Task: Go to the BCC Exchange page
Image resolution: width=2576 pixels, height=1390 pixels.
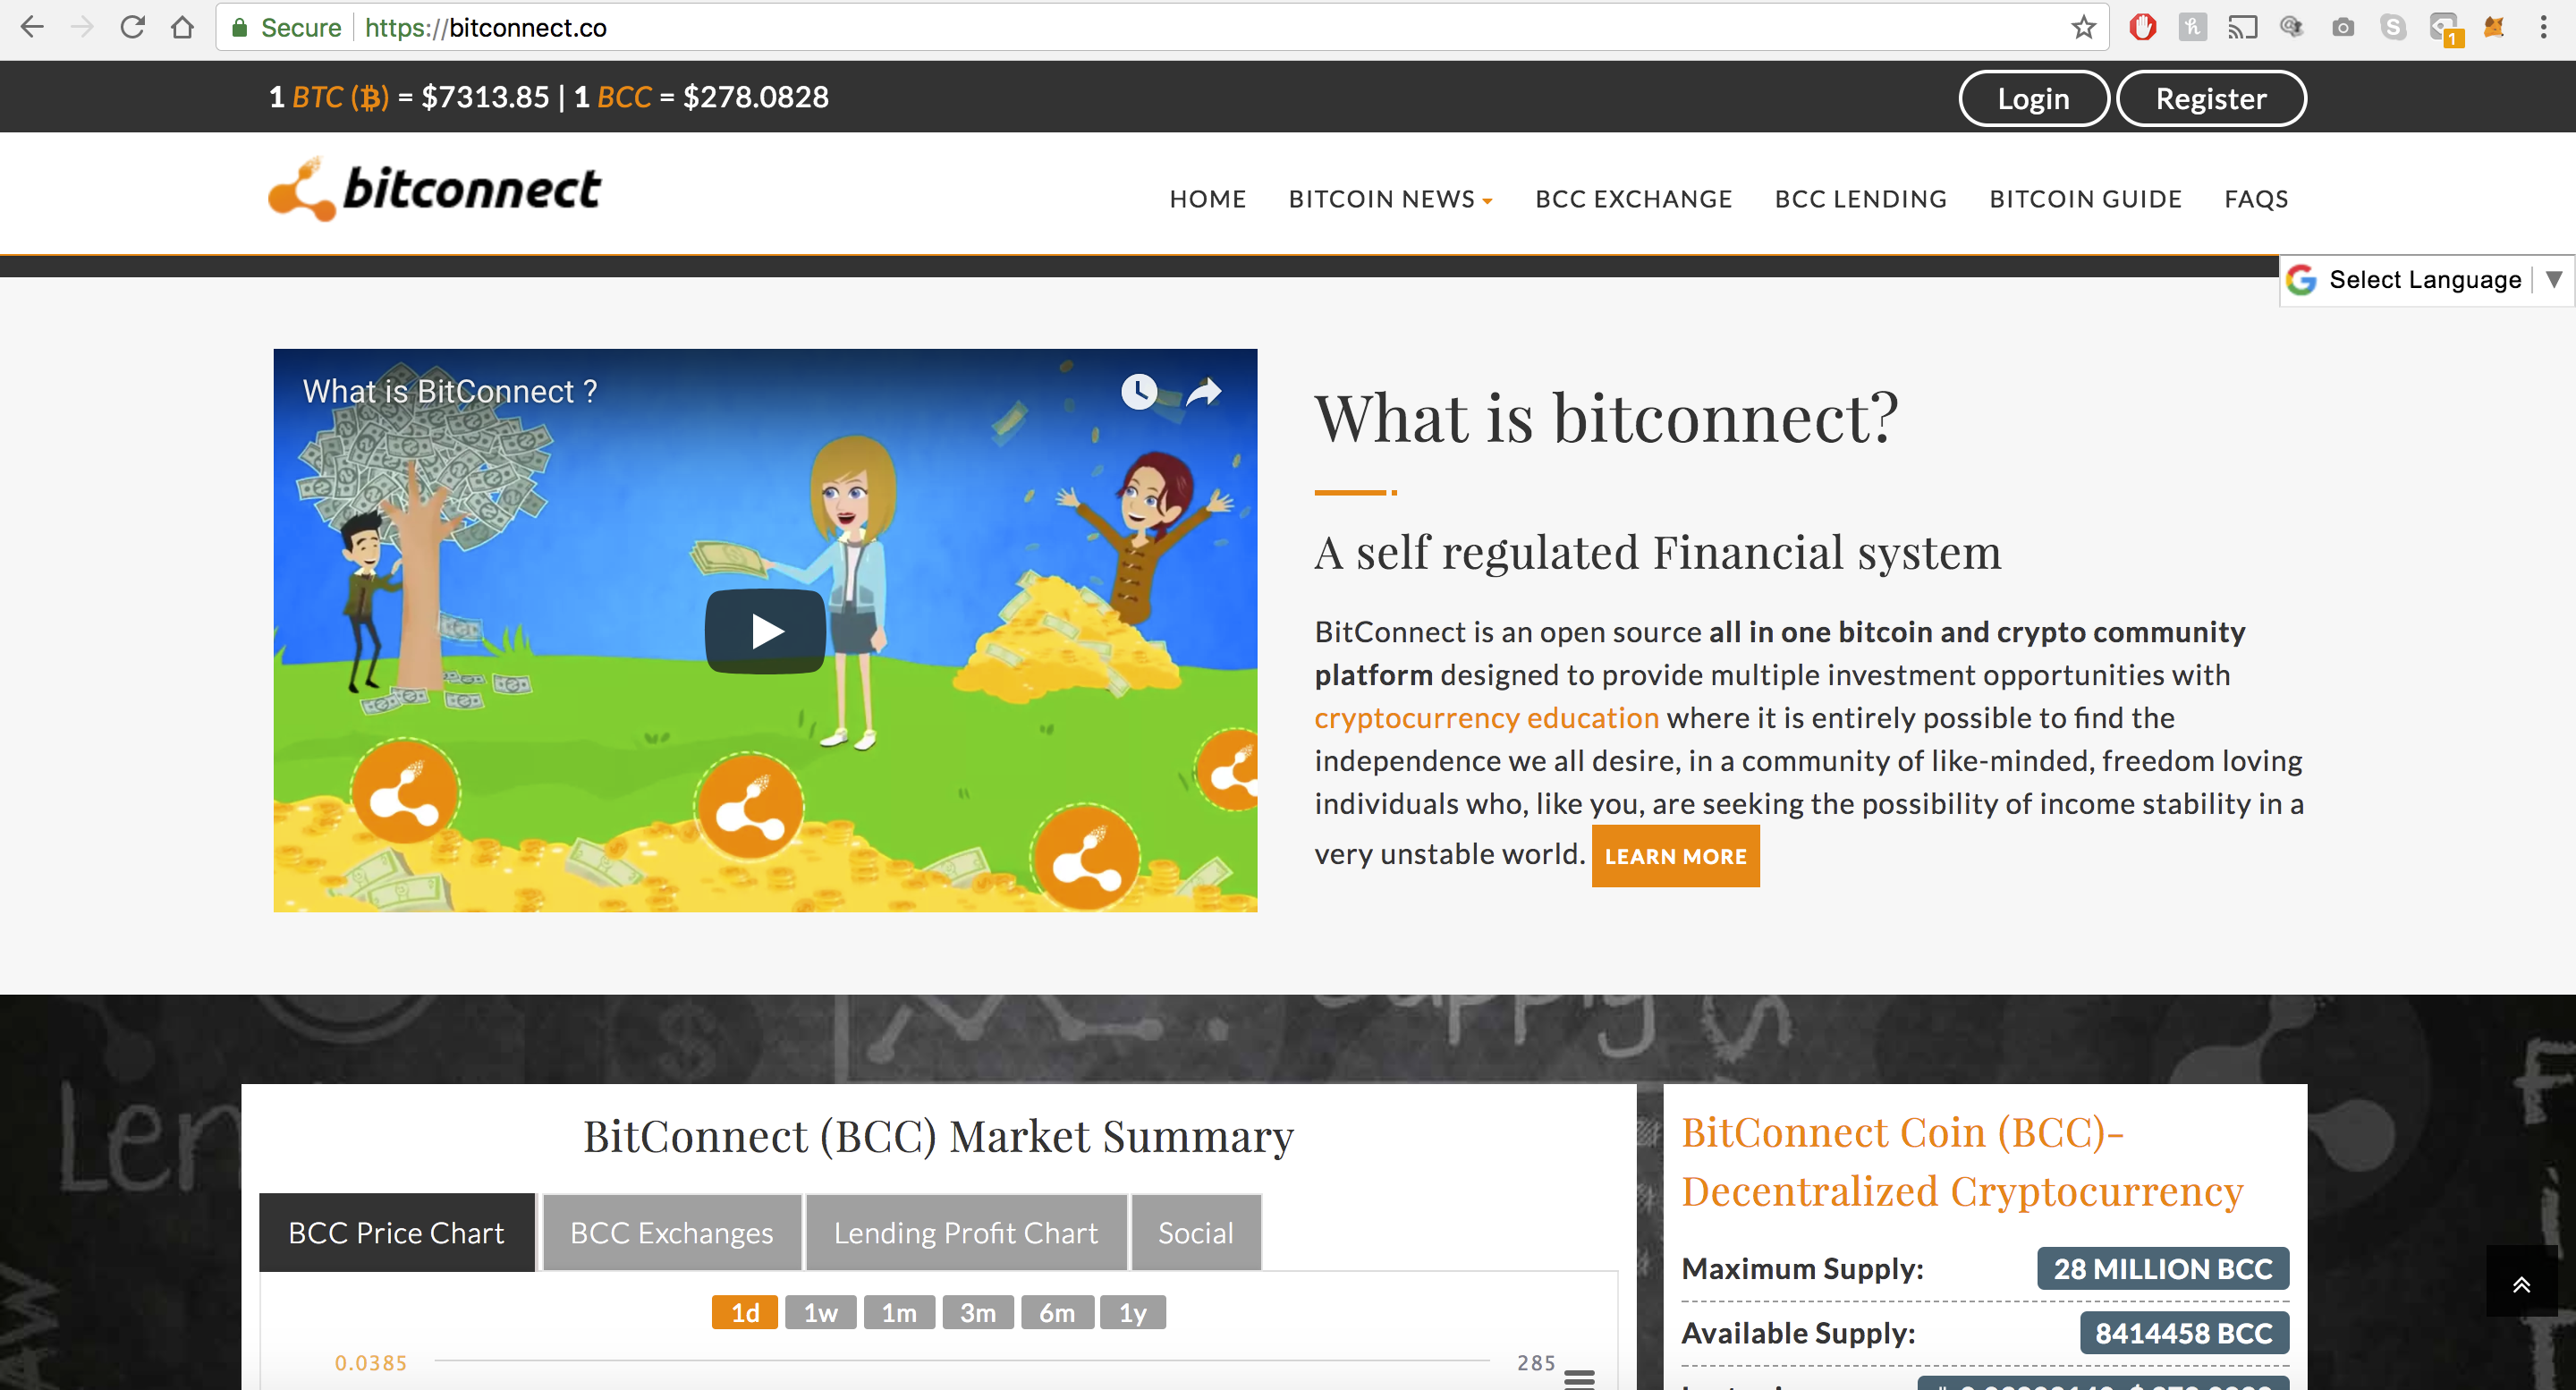Action: point(1633,199)
